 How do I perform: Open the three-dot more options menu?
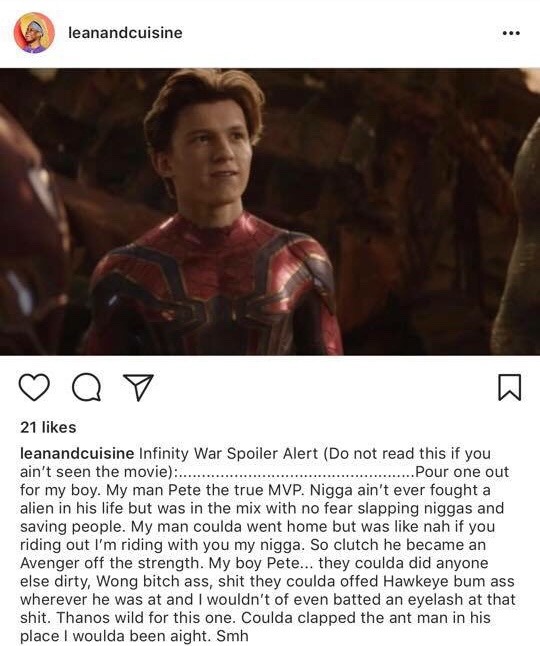pos(511,33)
